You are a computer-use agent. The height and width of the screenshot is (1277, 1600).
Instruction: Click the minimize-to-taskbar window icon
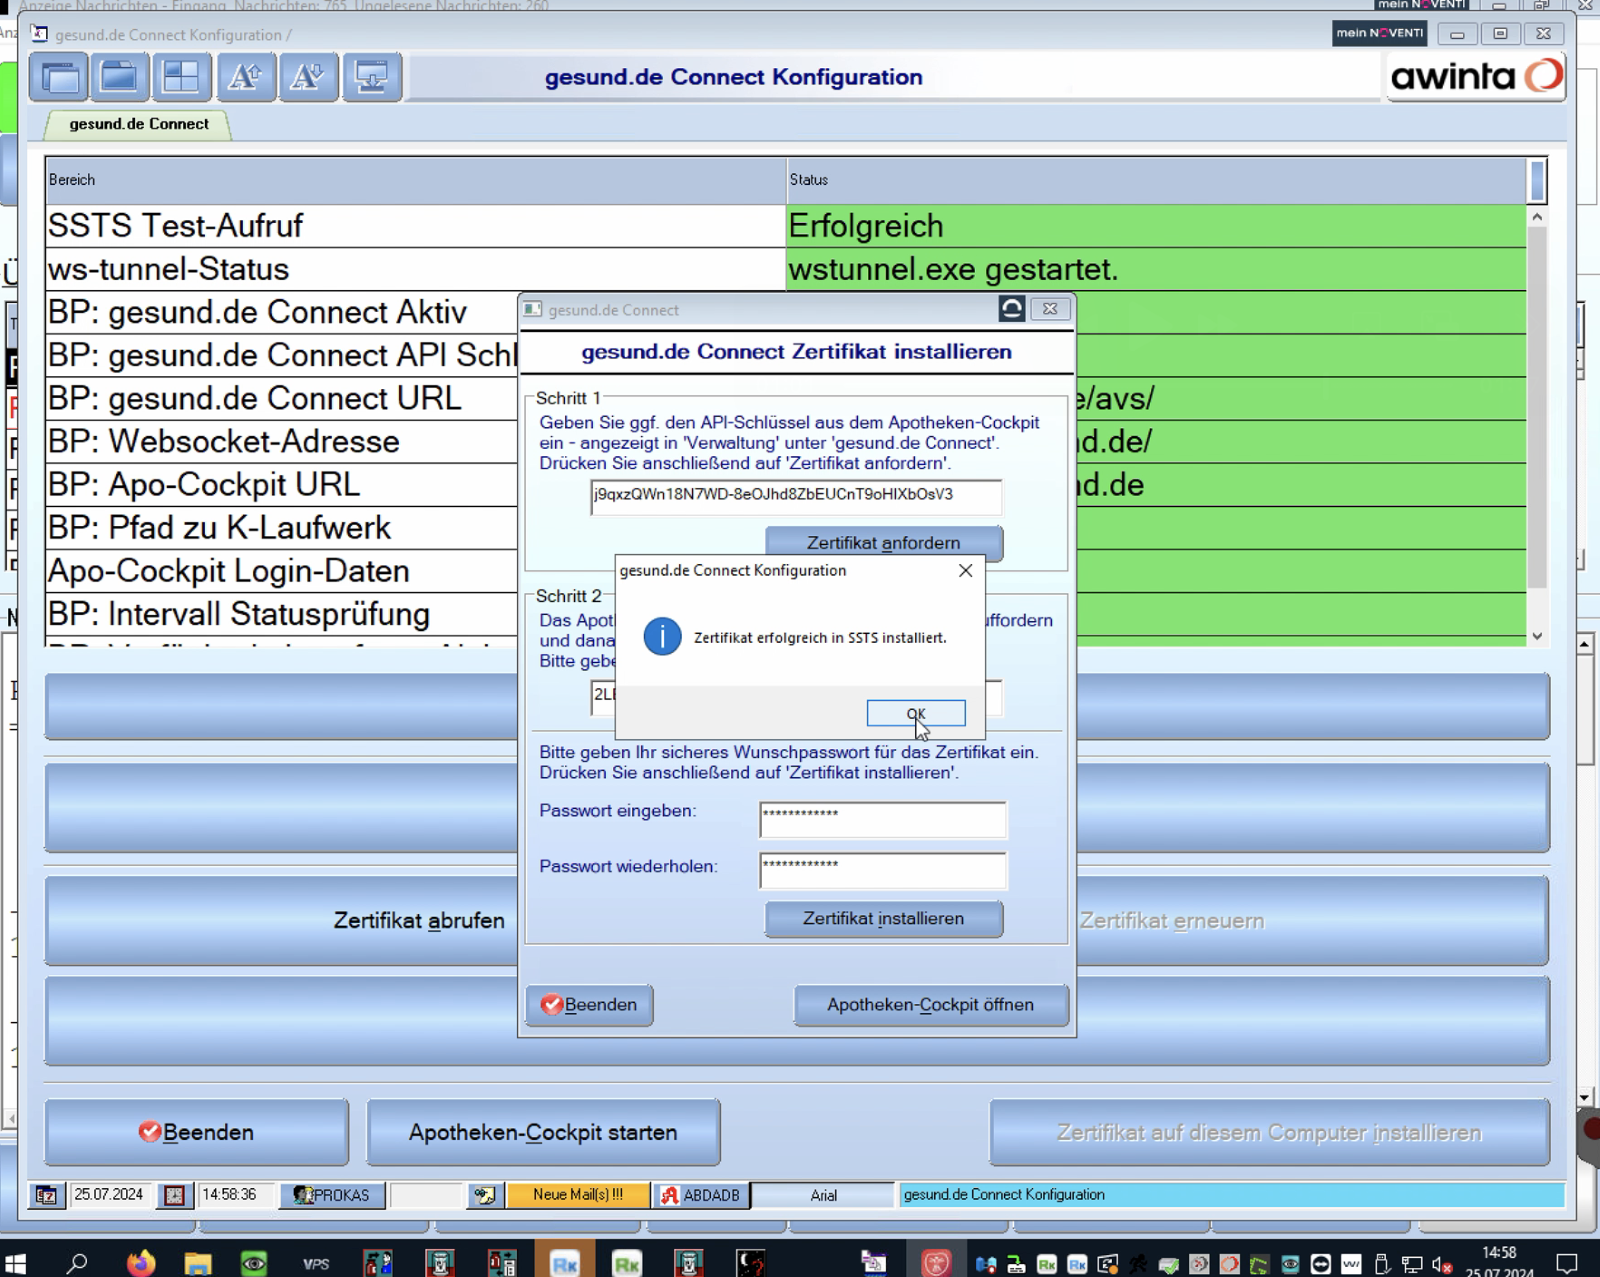[372, 77]
